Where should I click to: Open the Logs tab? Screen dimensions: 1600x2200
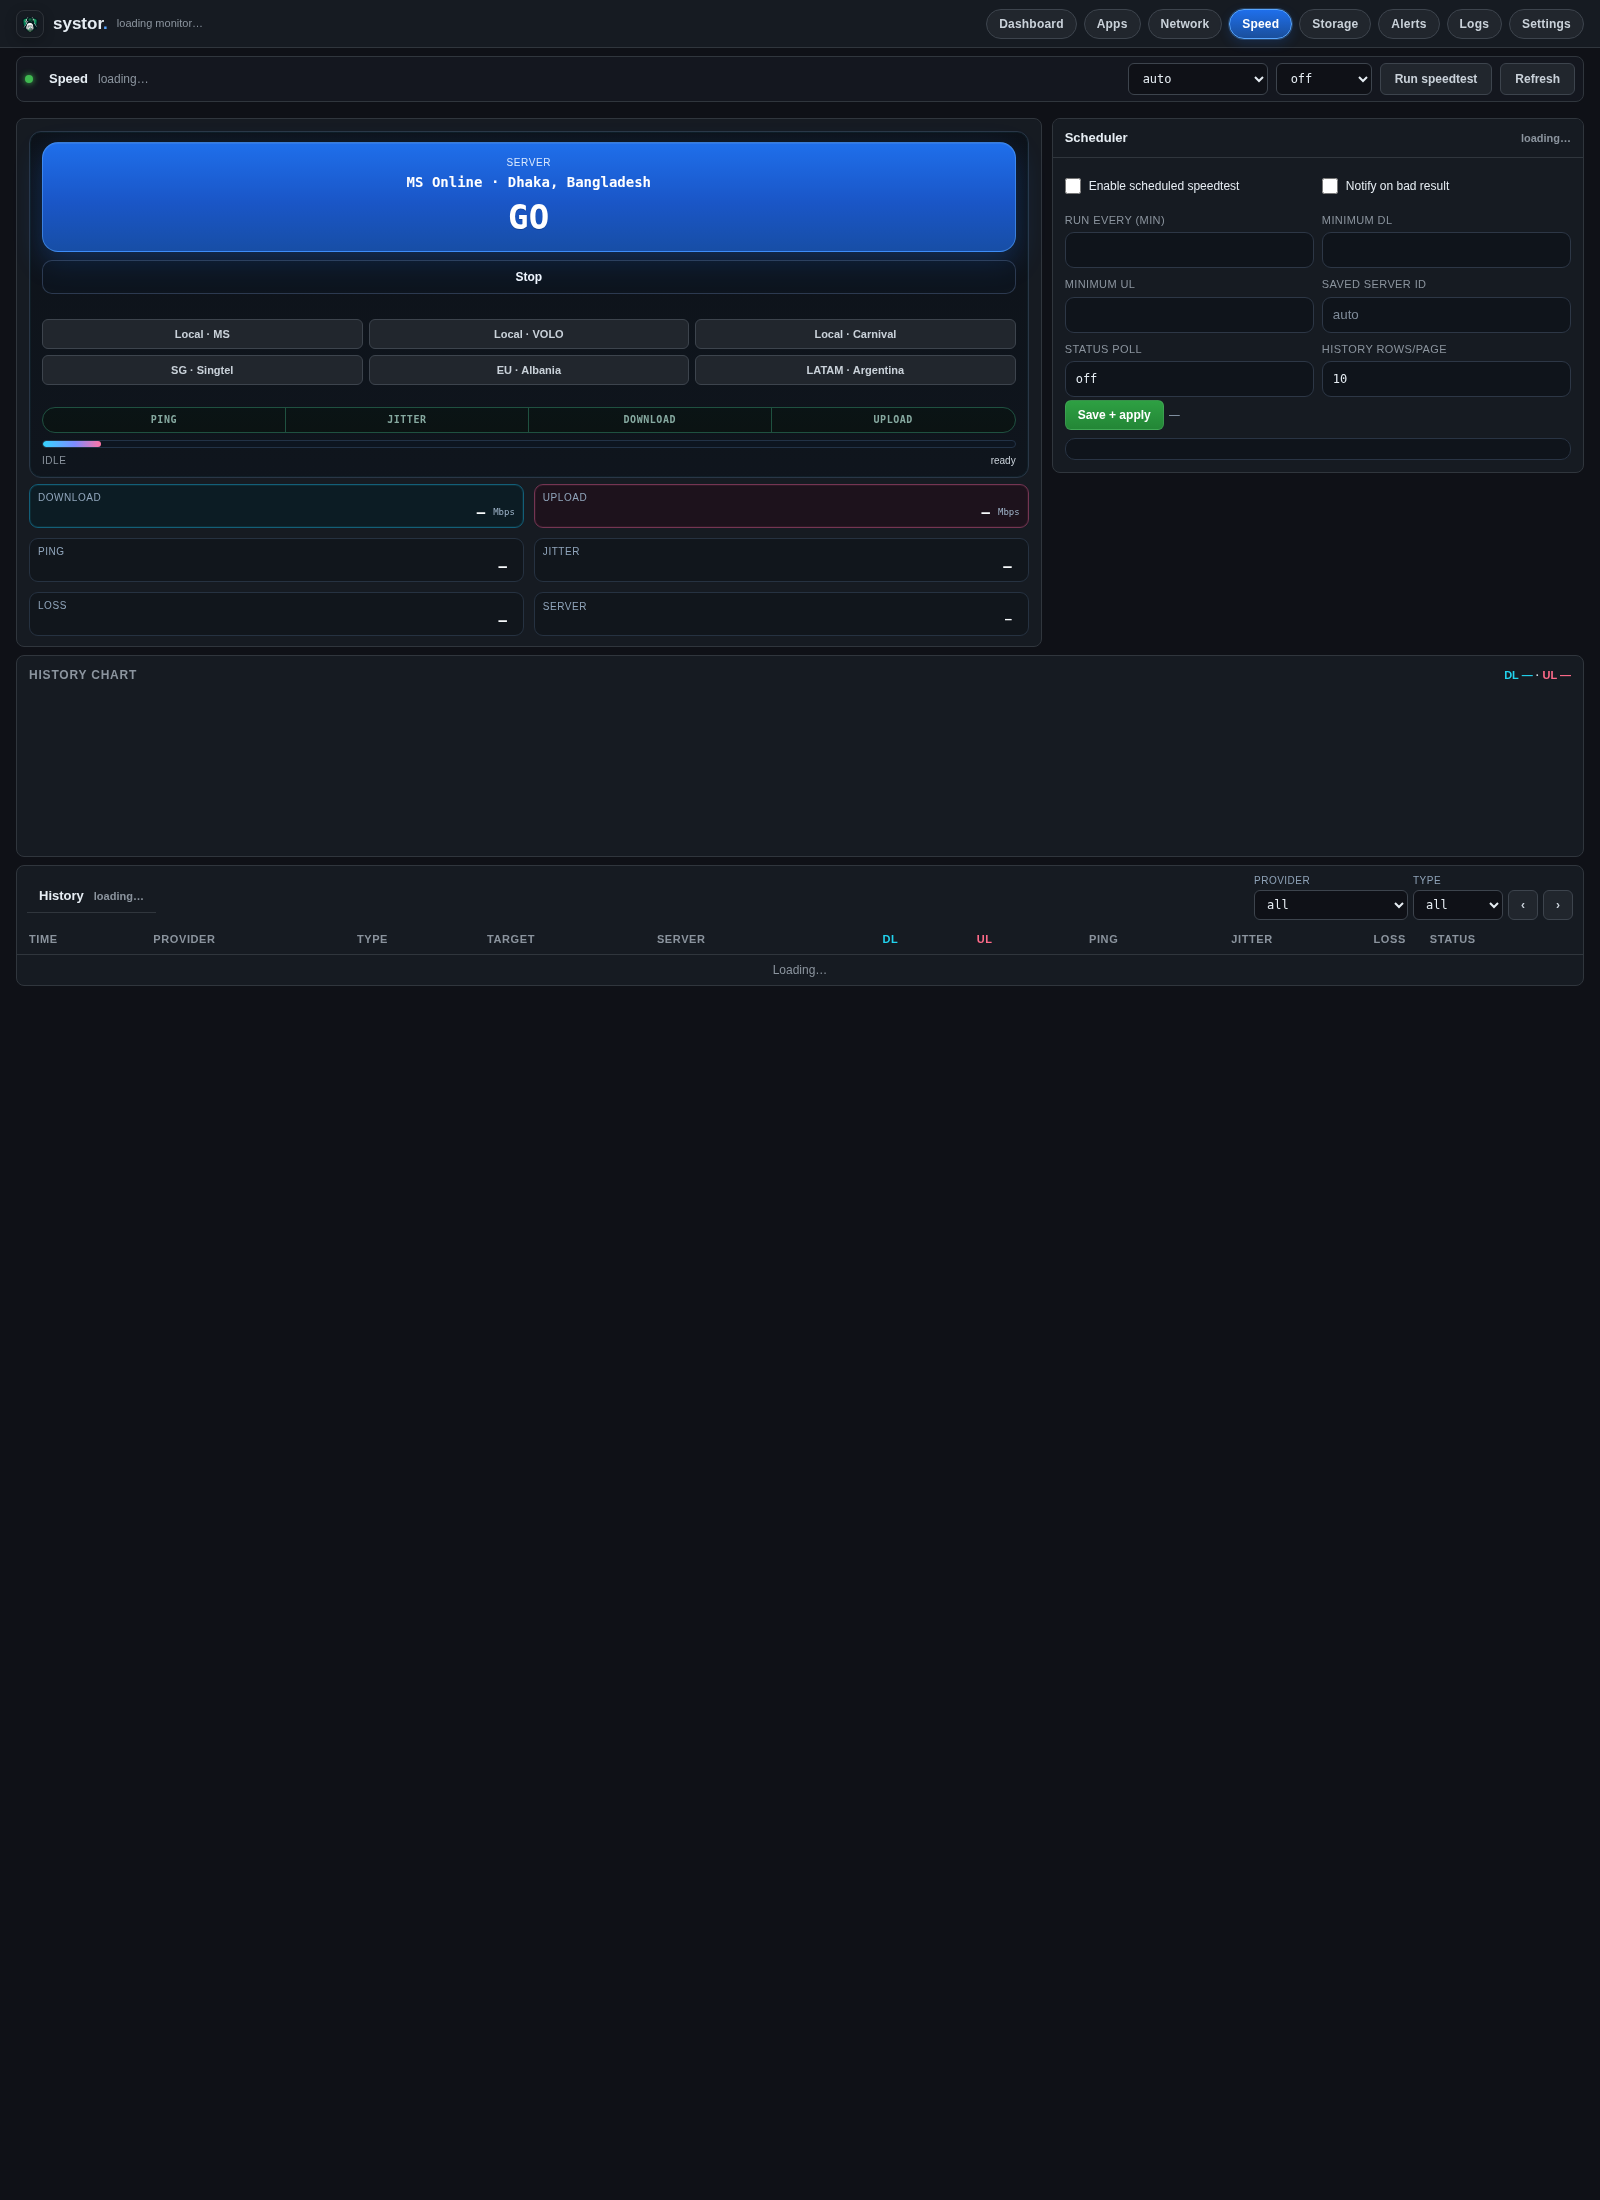1474,24
